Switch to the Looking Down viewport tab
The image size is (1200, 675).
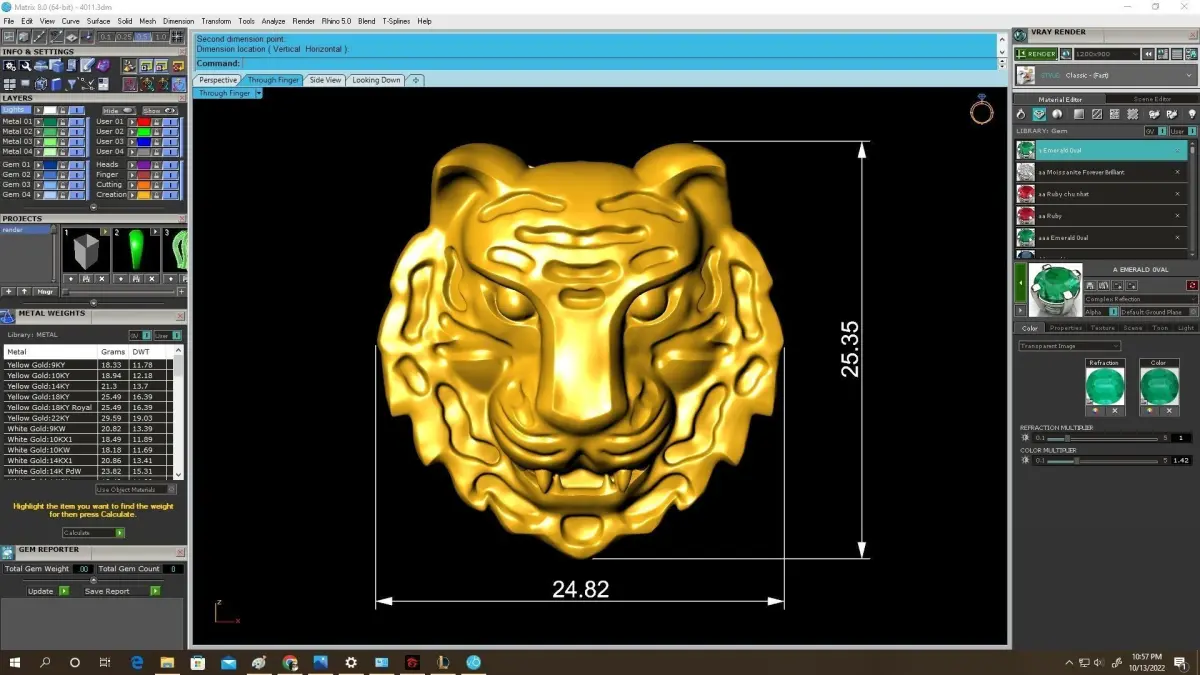376,80
